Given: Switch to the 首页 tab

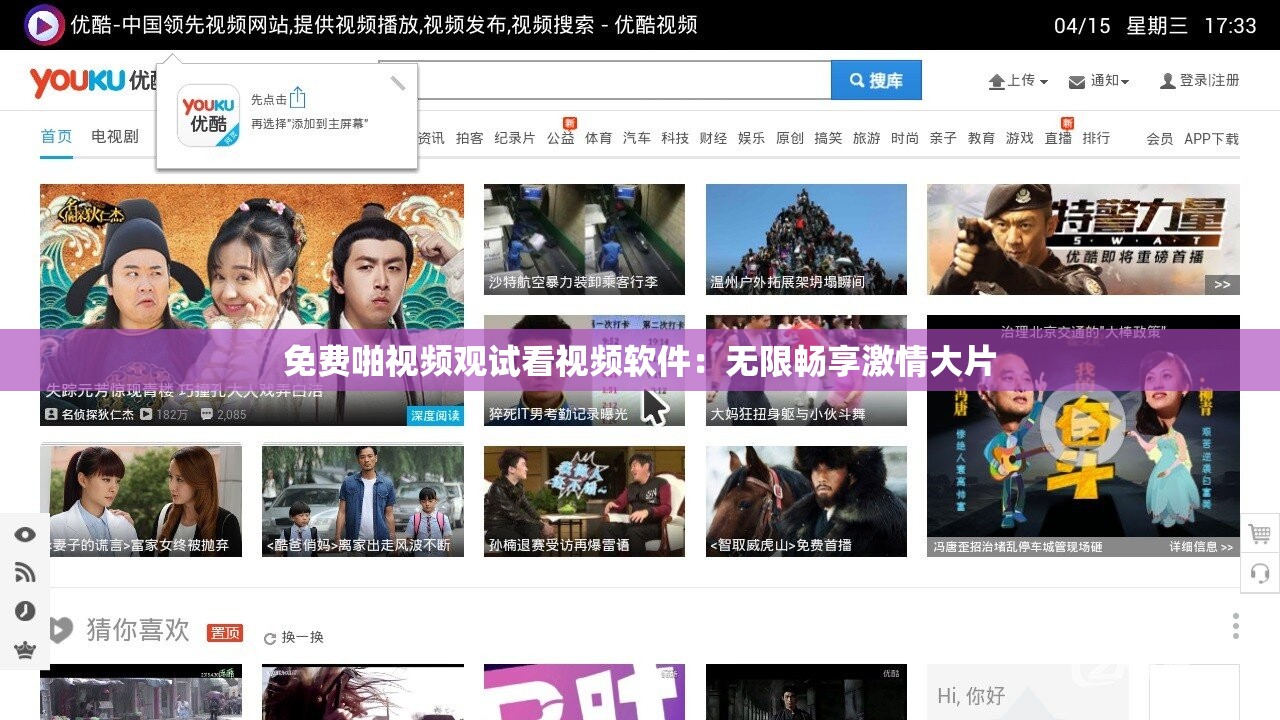Looking at the screenshot, I should tap(54, 138).
